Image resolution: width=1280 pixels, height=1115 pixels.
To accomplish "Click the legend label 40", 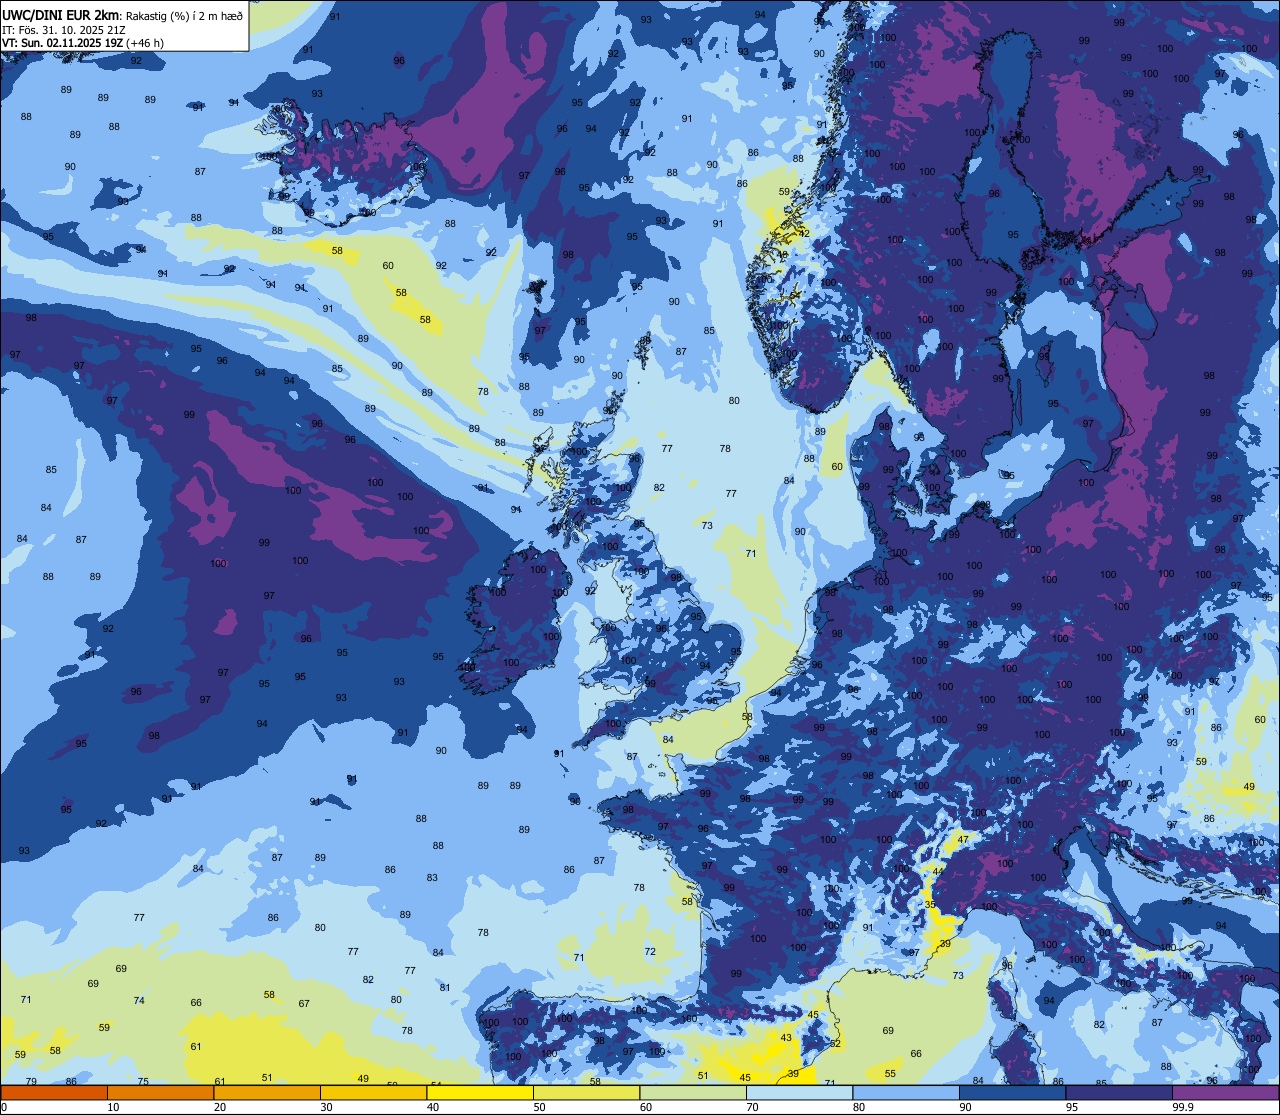I will [433, 1107].
